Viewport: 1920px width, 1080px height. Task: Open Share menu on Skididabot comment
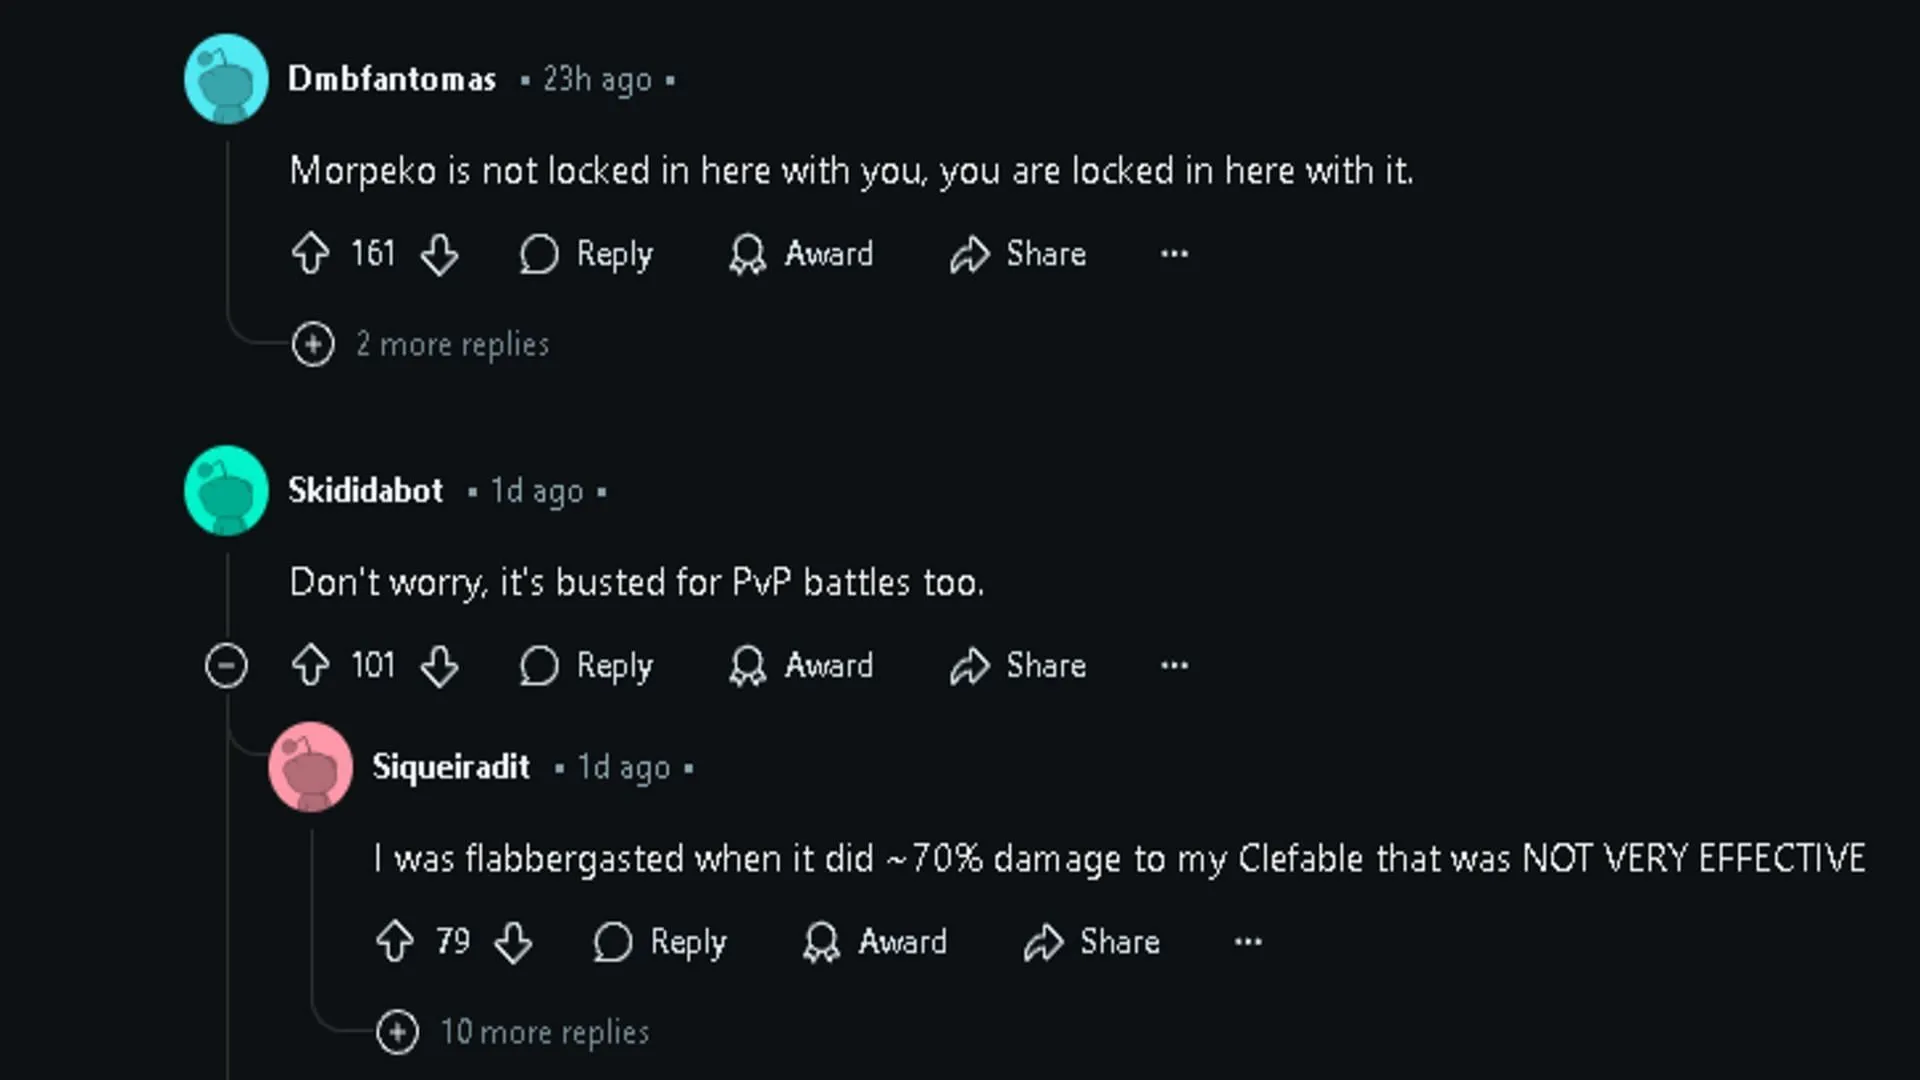pos(1022,666)
